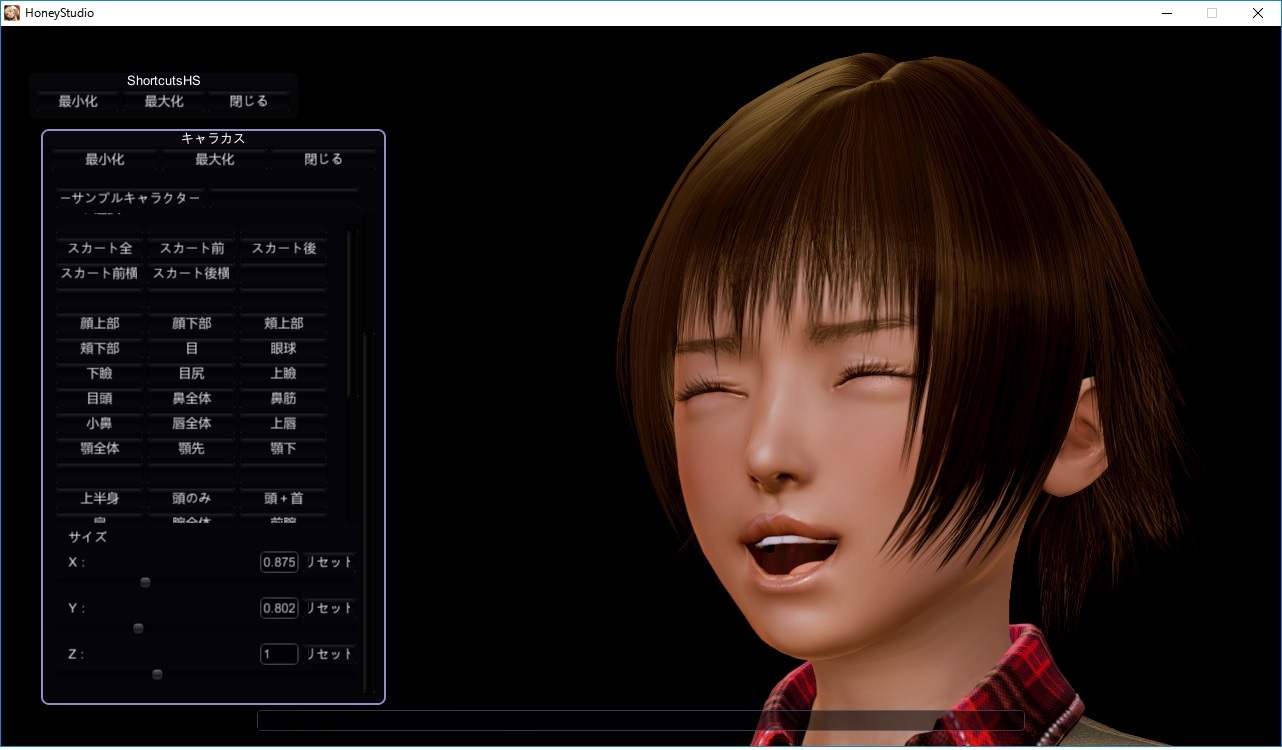Screen dimensions: 1282x750
Task: Choose the 上半身 upper body button
Action: coord(100,498)
